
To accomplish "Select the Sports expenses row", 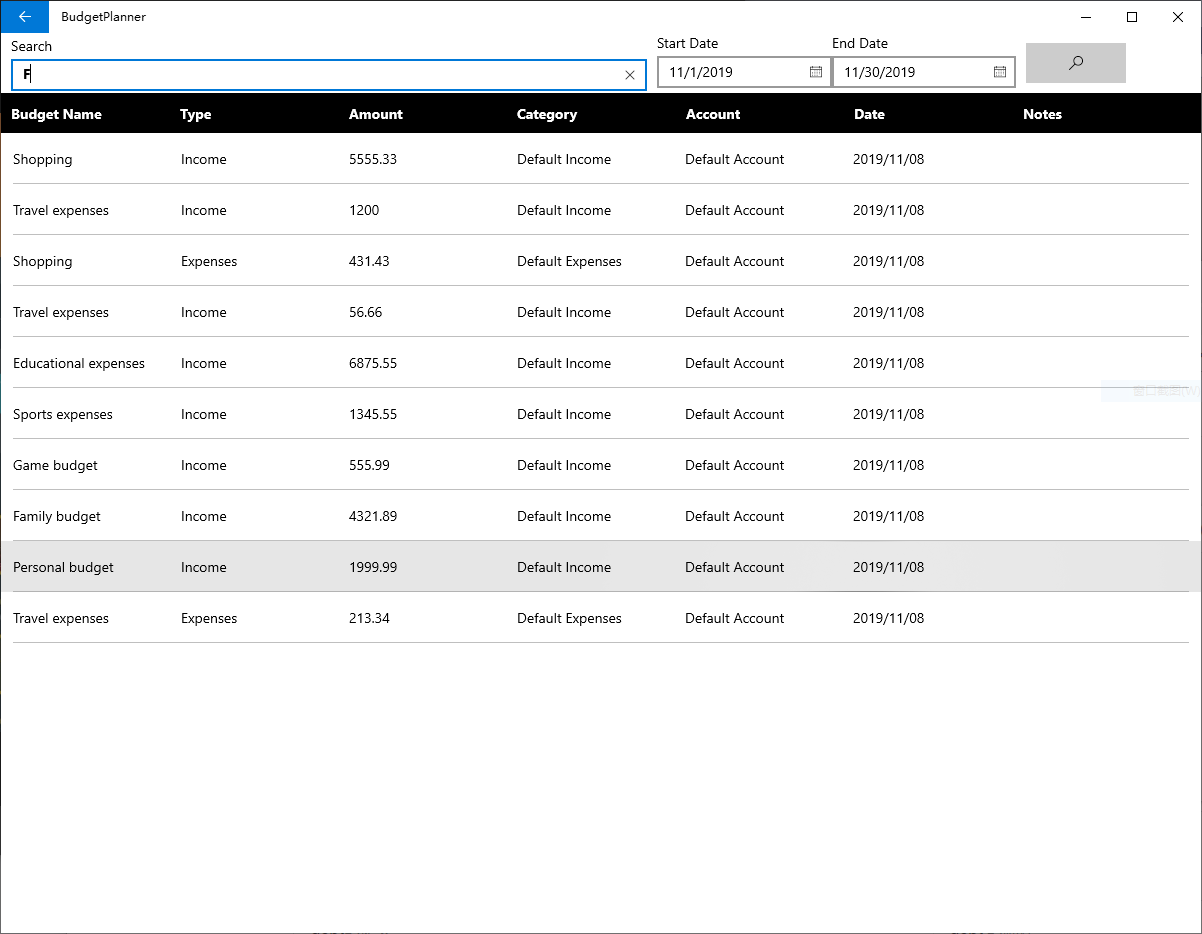I will click(x=601, y=414).
